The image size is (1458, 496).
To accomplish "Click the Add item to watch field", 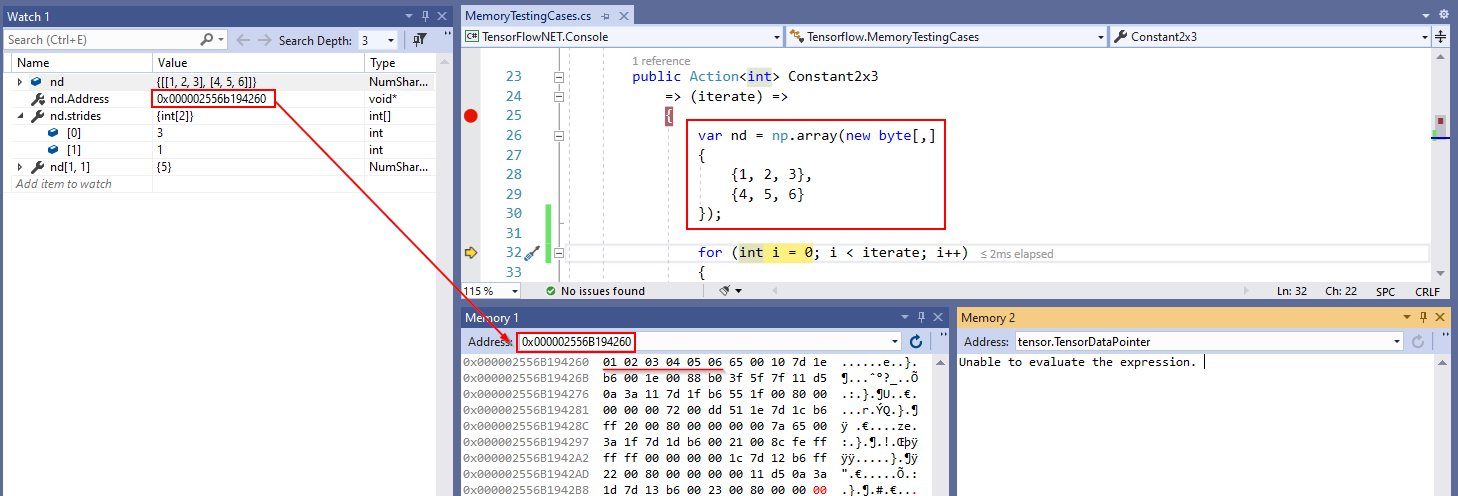I will coord(64,184).
